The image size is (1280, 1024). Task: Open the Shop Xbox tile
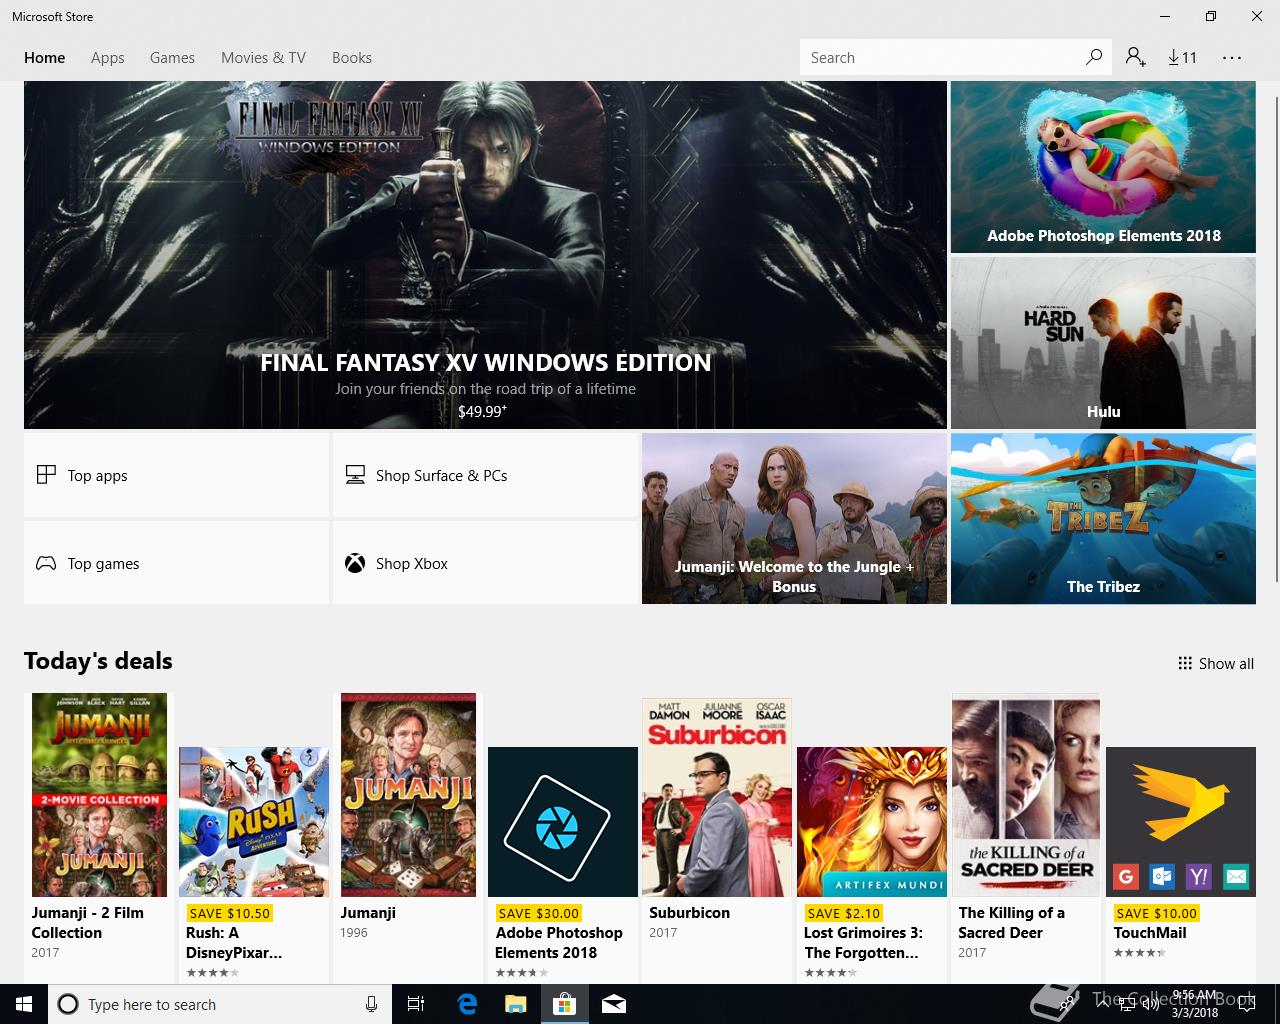pyautogui.click(x=485, y=563)
